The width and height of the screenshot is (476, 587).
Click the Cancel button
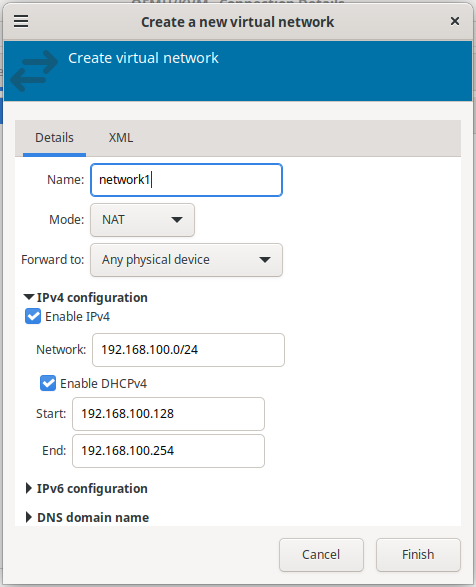[x=321, y=554]
